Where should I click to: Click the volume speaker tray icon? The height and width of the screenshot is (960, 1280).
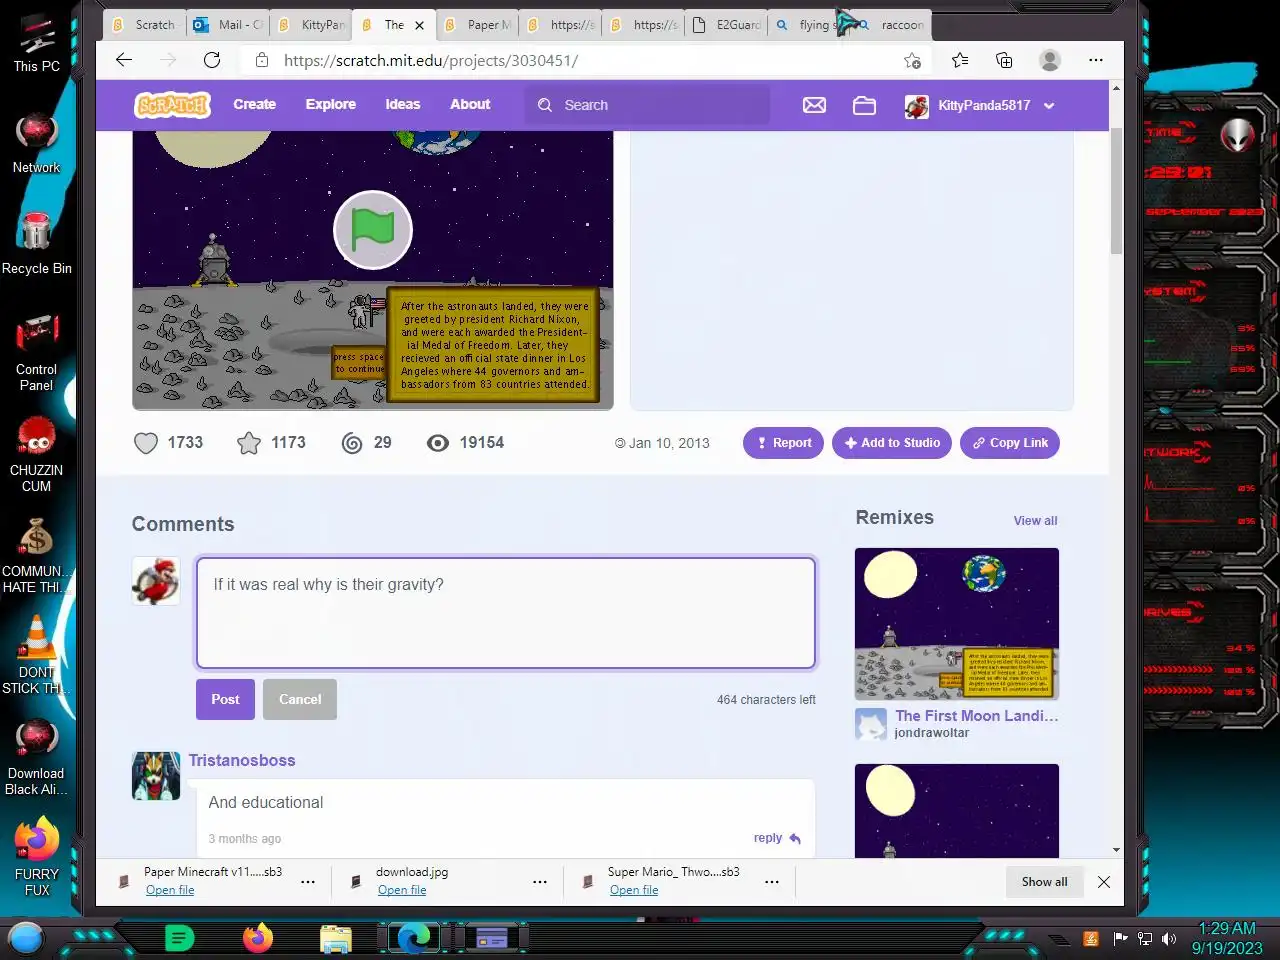point(1169,939)
